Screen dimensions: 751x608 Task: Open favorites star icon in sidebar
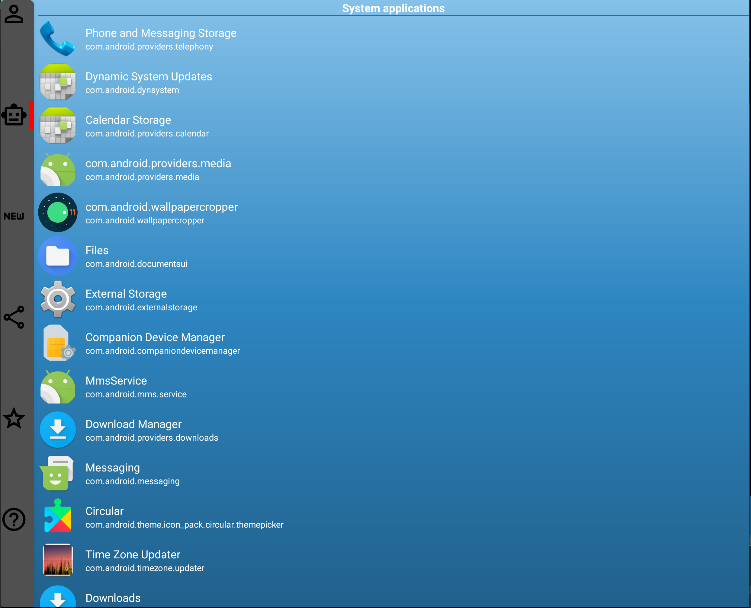point(14,418)
